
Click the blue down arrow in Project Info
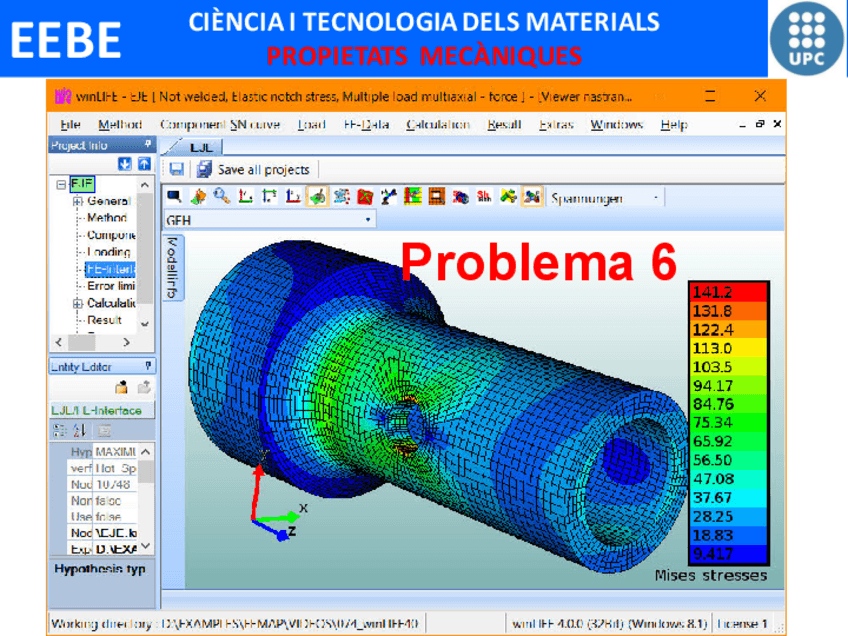coord(126,164)
